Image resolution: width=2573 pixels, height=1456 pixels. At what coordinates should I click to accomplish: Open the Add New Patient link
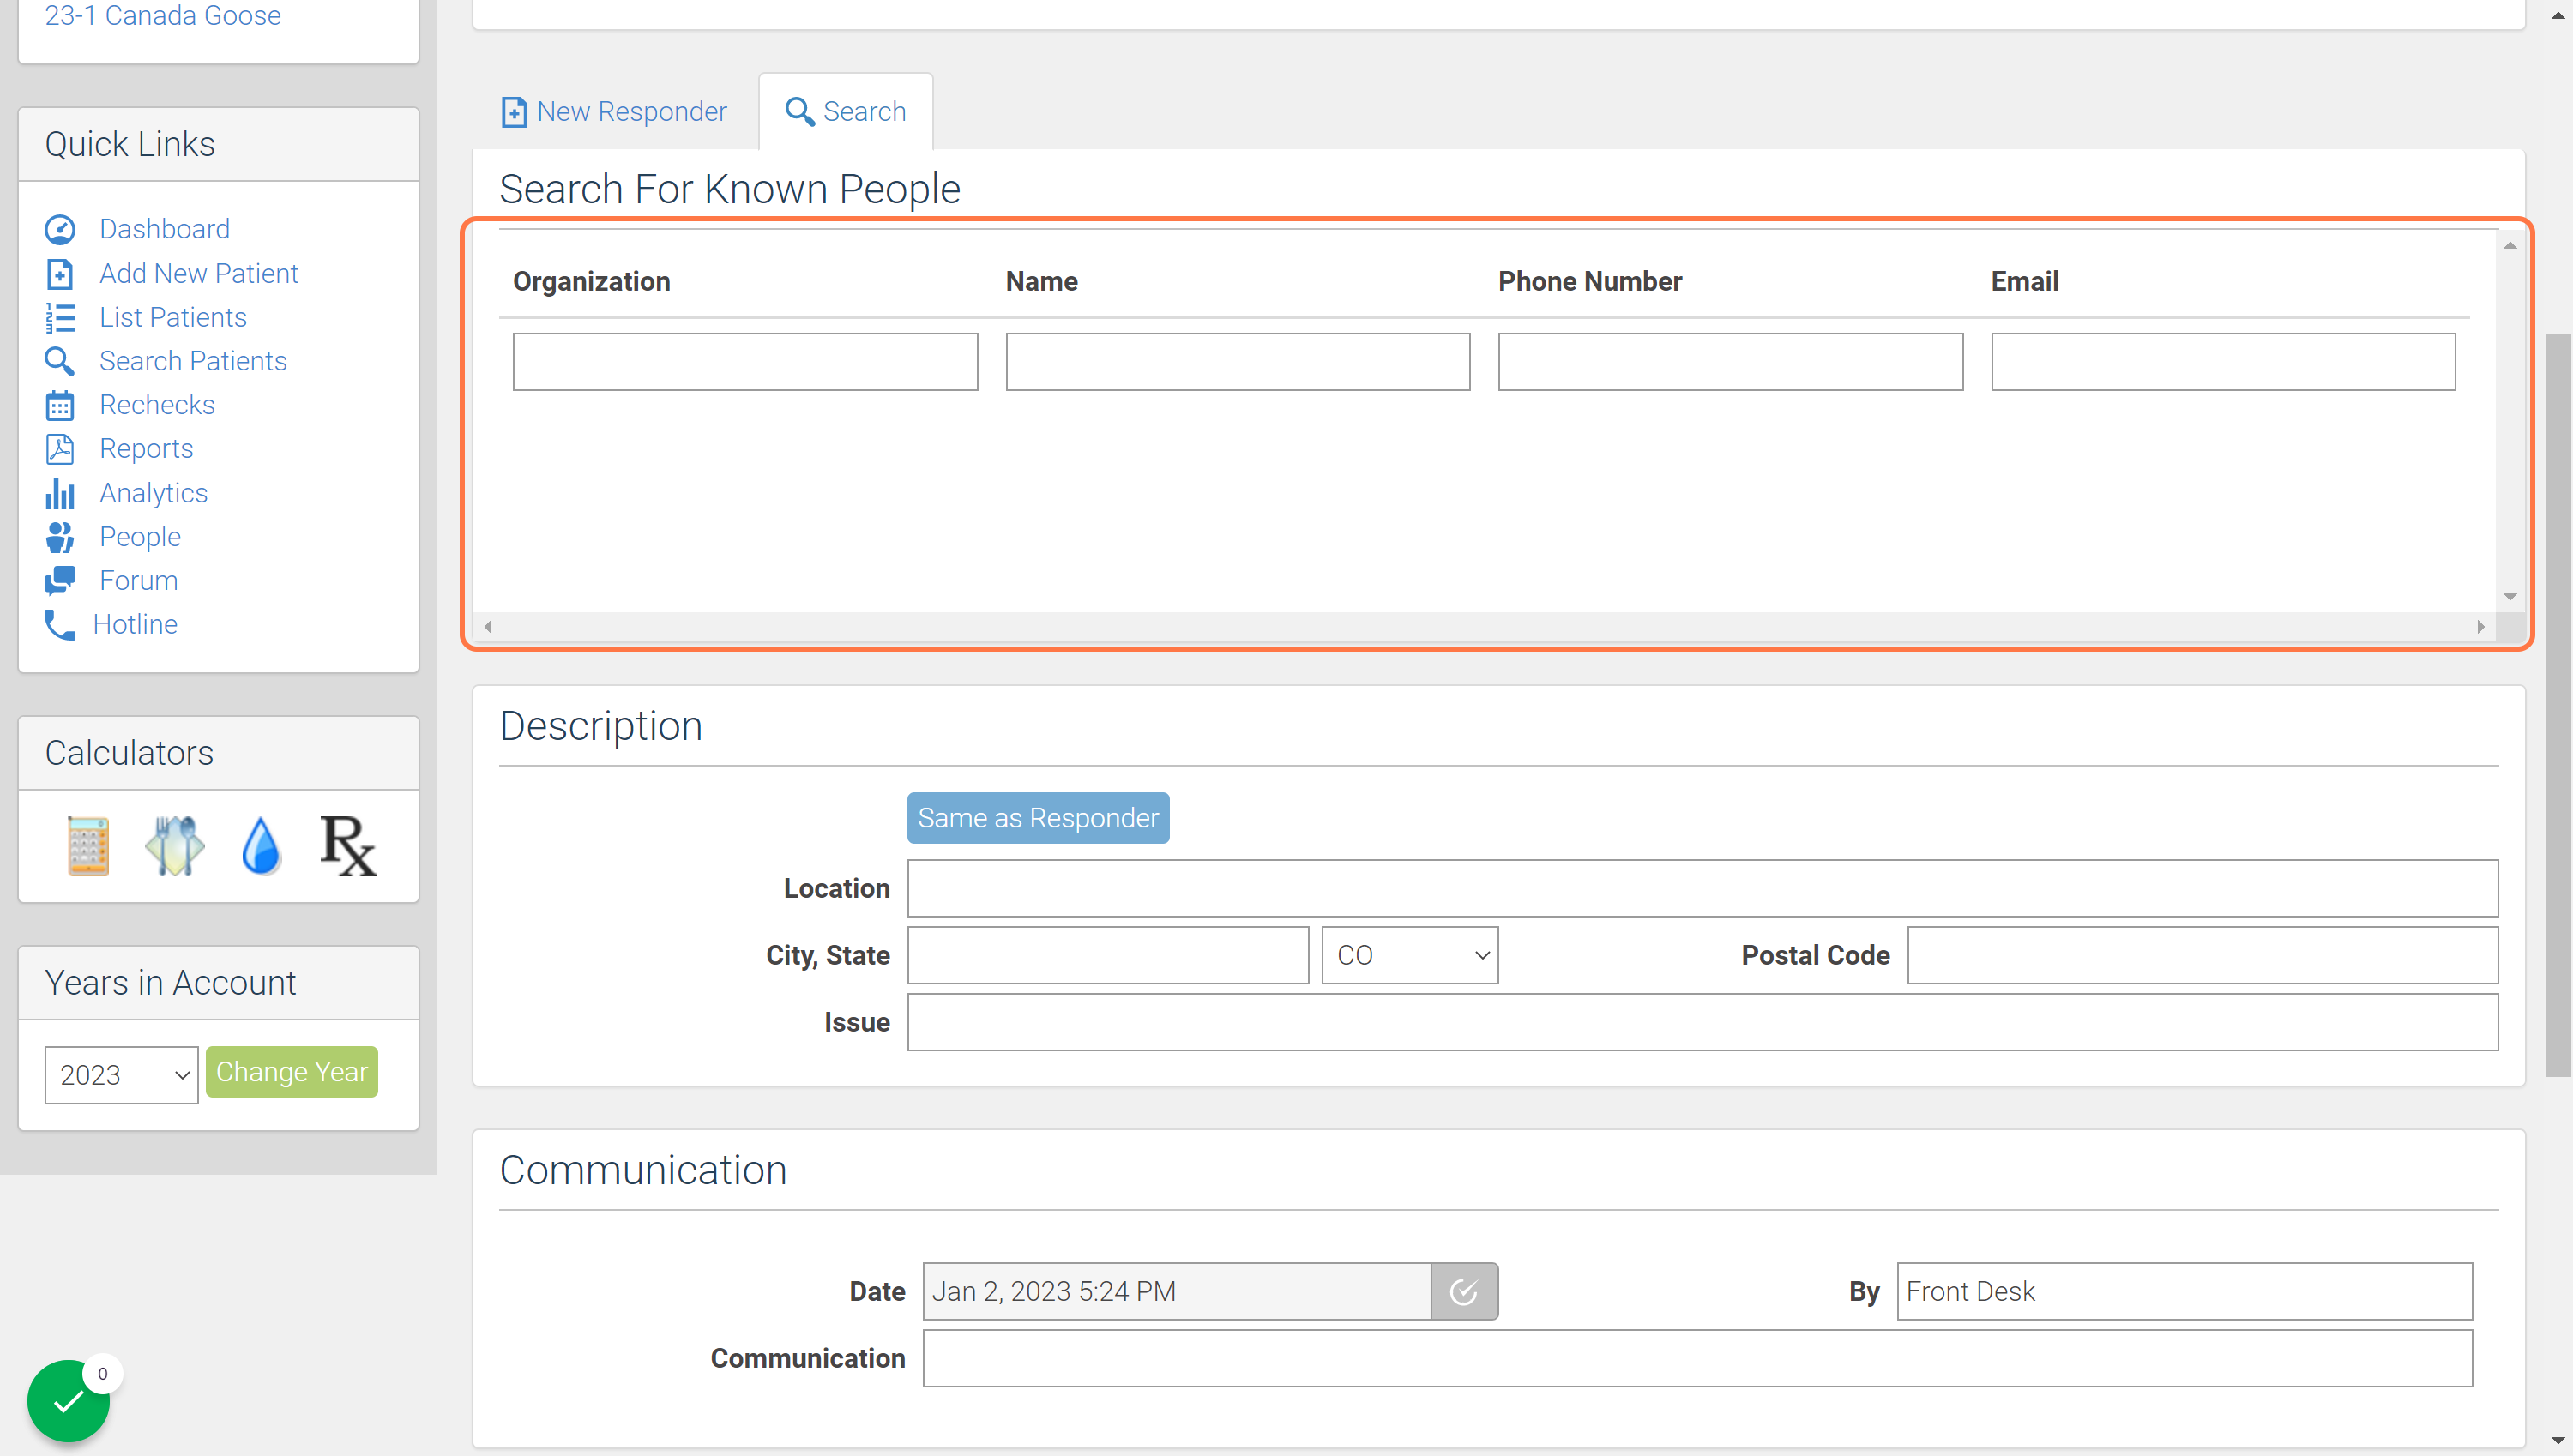[x=199, y=273]
